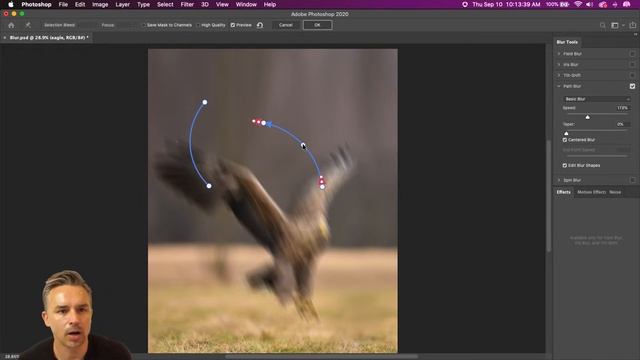This screenshot has height=360, width=640.
Task: Open the Basic Blur type dropdown
Action: (597, 99)
